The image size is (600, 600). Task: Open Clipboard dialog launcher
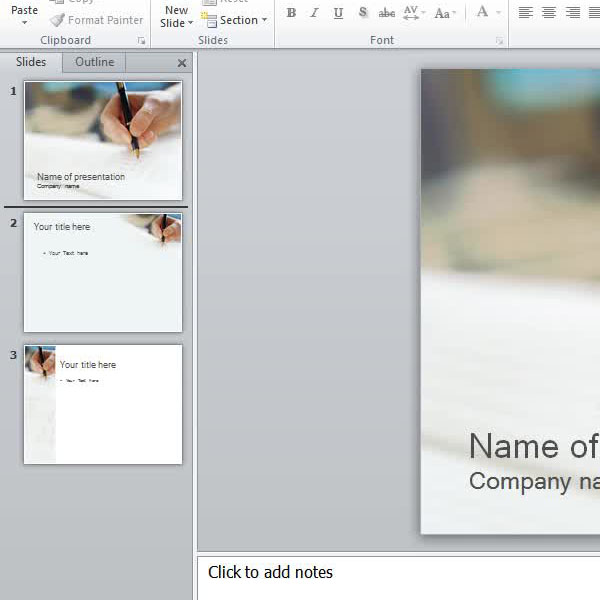[x=142, y=41]
